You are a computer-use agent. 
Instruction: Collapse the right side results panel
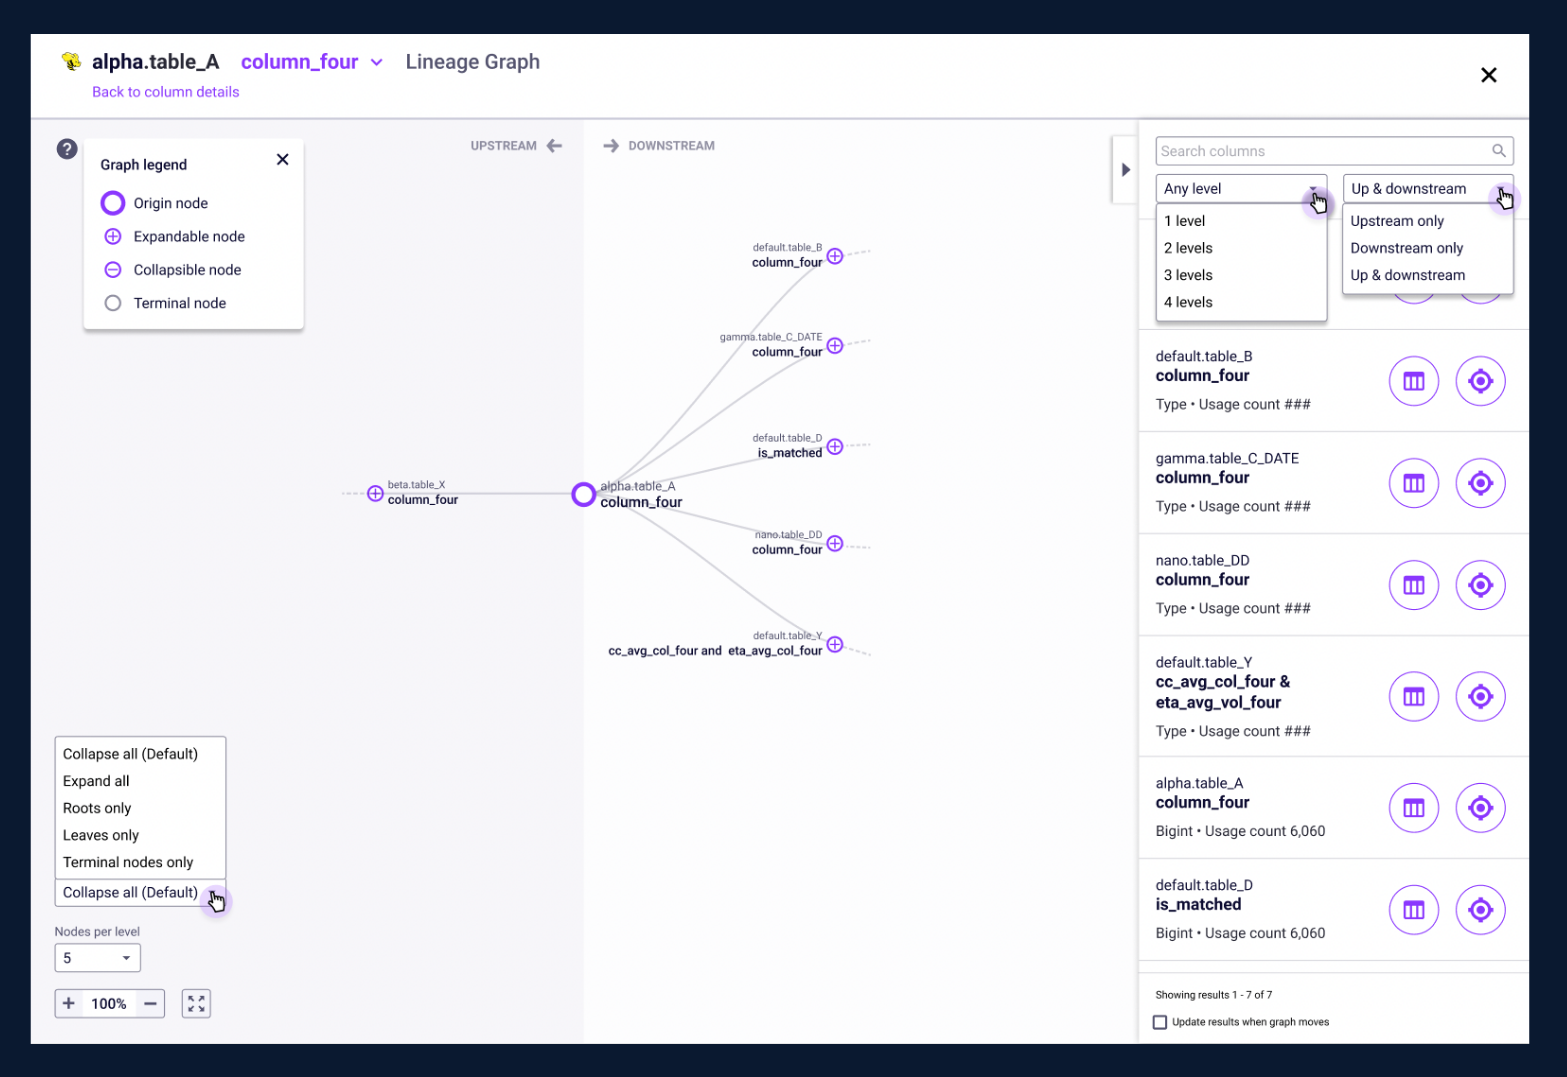point(1125,170)
